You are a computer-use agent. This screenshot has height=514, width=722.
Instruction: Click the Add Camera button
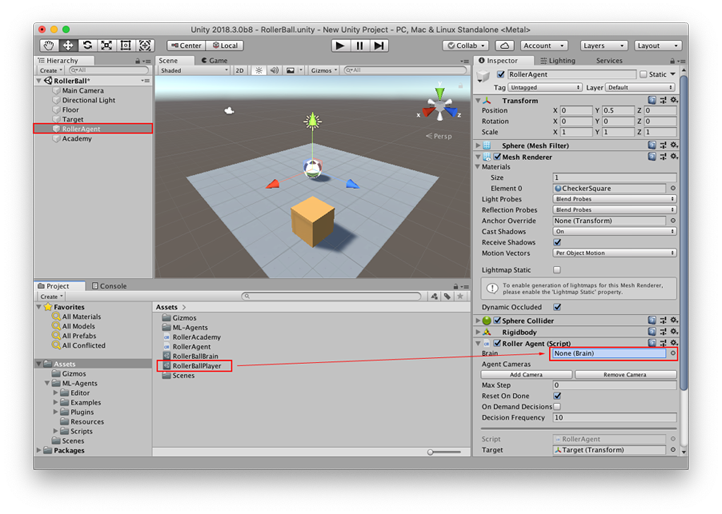[x=526, y=374]
